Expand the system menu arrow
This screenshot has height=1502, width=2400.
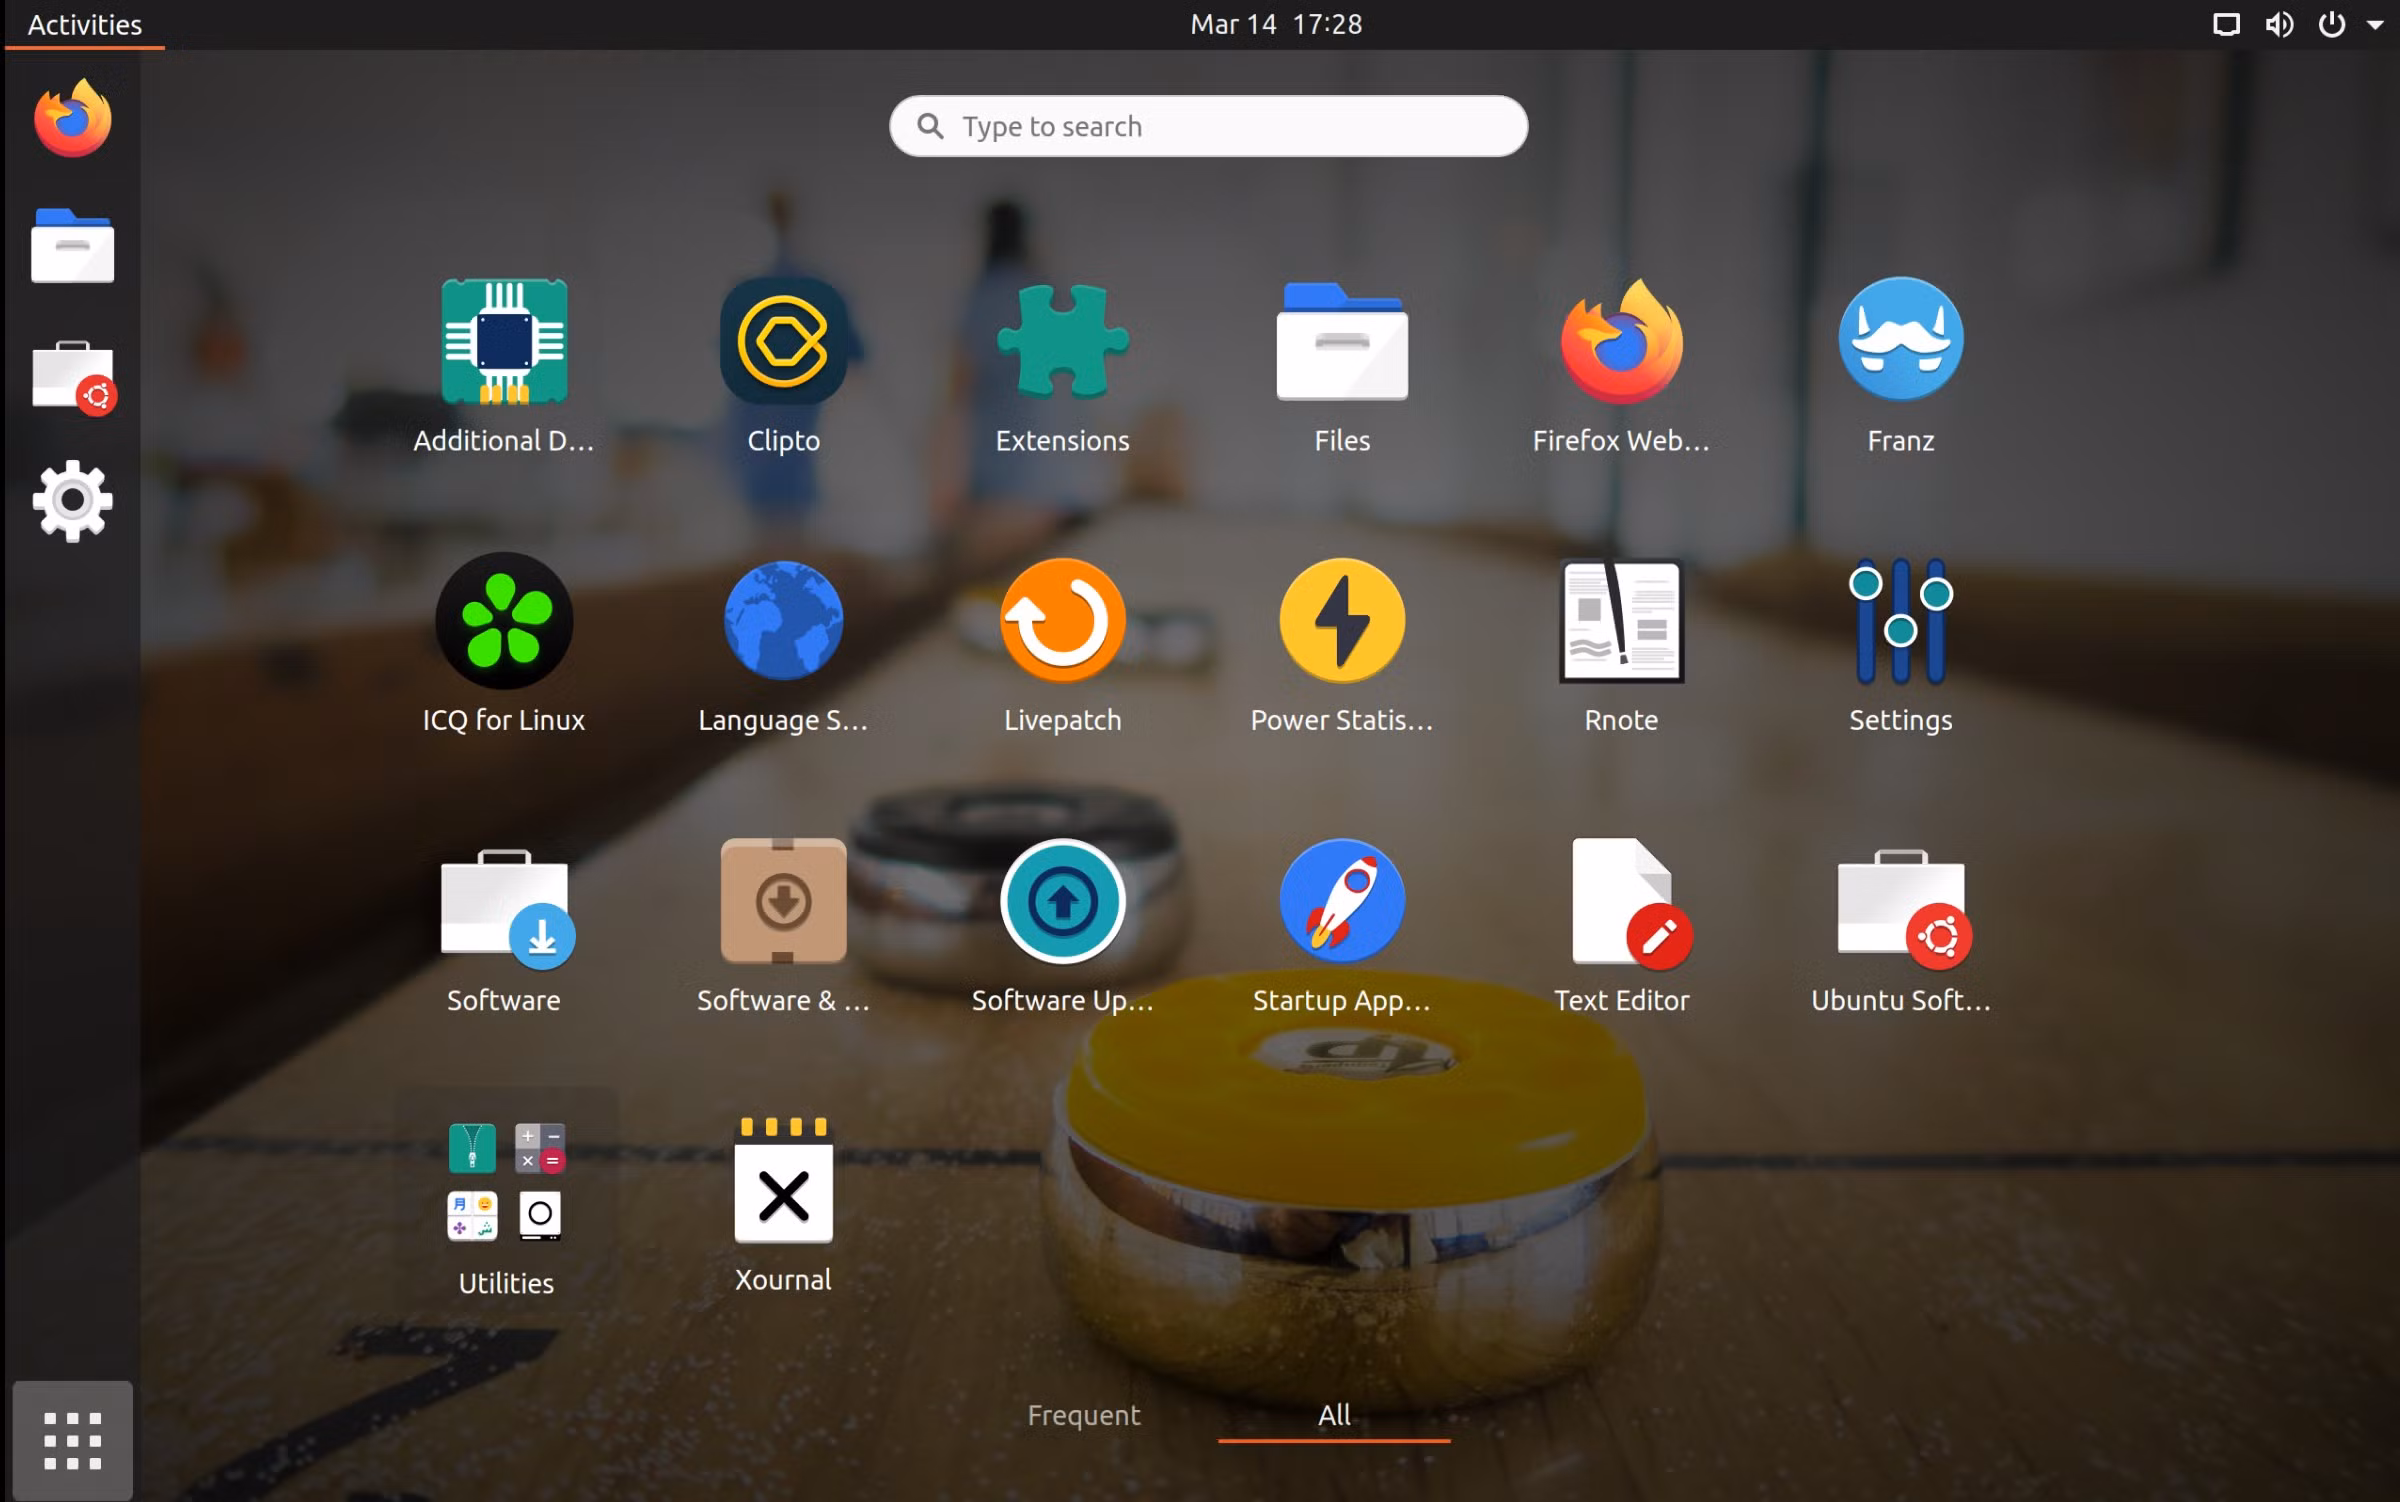click(2375, 25)
